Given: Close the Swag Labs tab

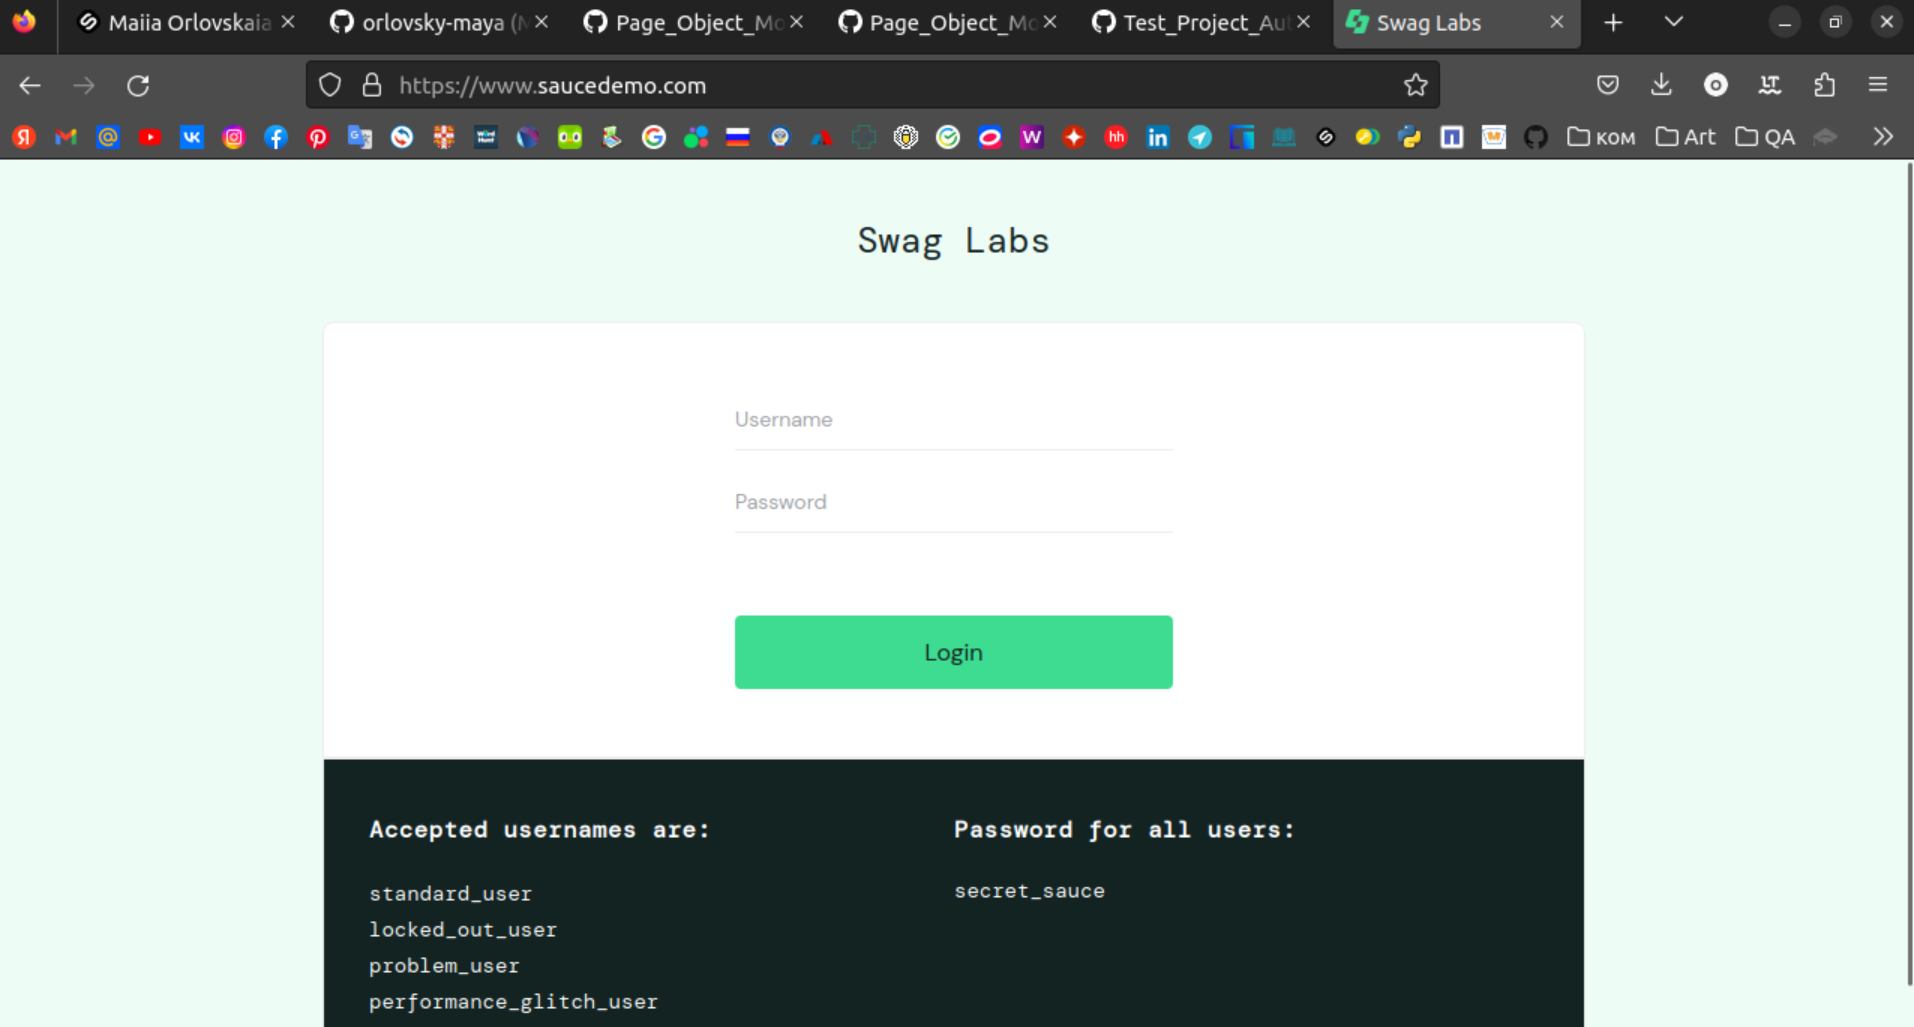Looking at the screenshot, I should pyautogui.click(x=1556, y=22).
